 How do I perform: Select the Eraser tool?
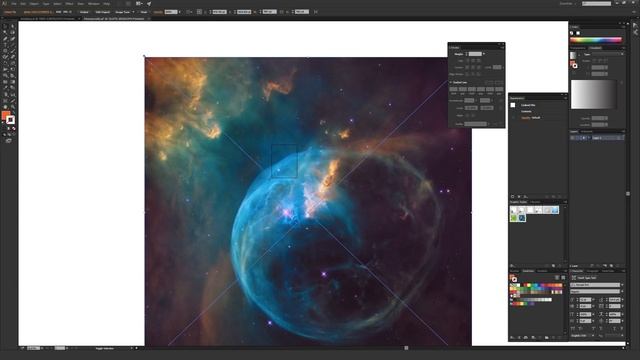13,57
